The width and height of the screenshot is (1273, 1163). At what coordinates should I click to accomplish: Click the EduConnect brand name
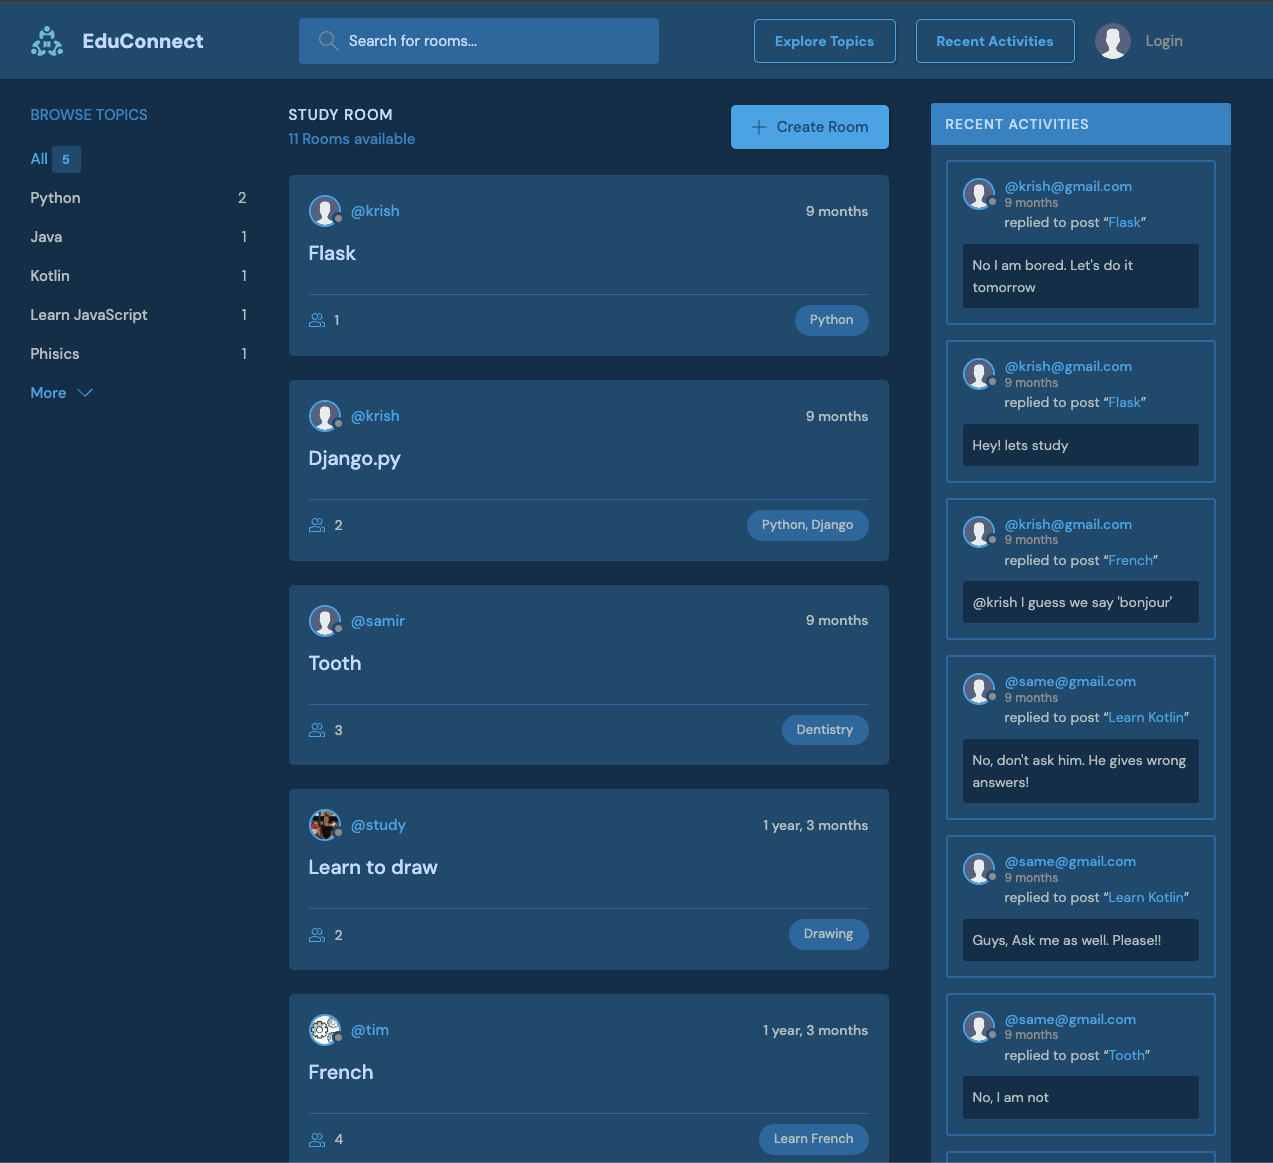point(143,41)
